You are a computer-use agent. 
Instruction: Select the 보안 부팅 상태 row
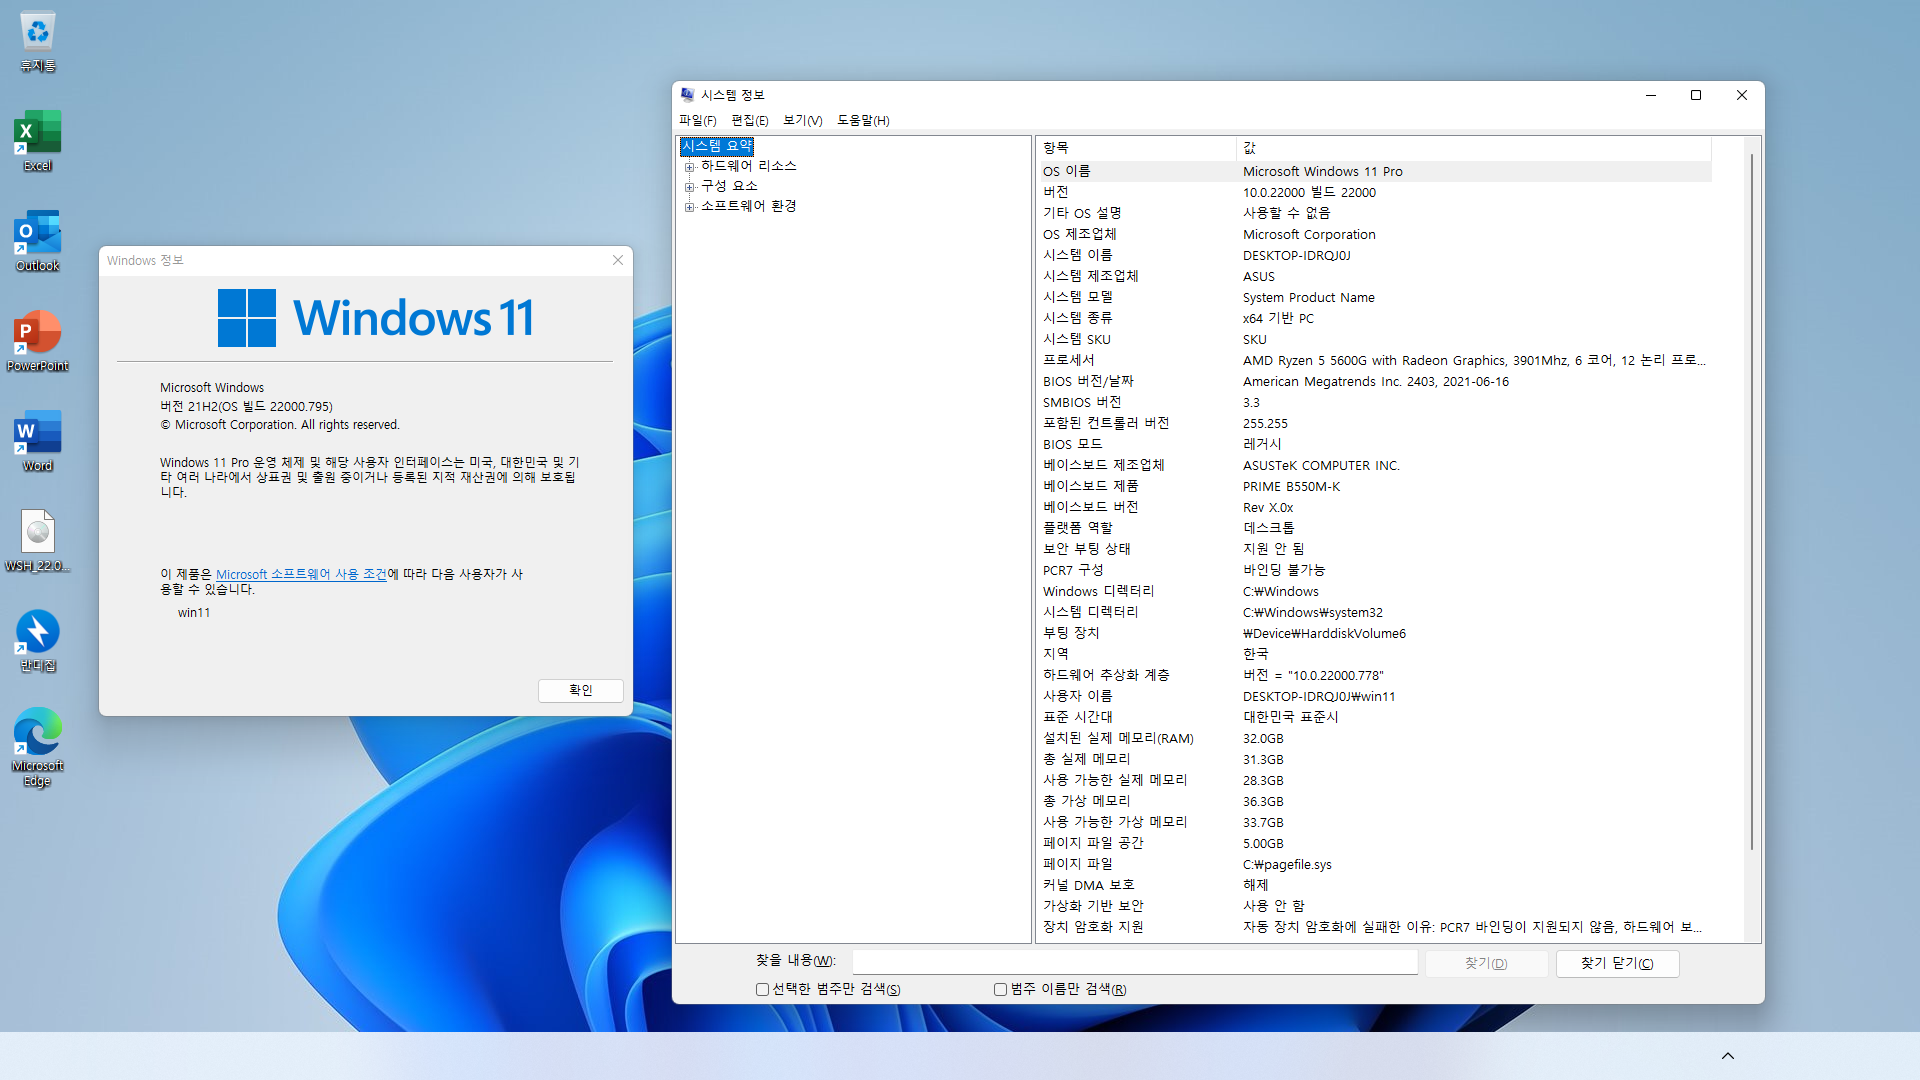click(x=1375, y=549)
